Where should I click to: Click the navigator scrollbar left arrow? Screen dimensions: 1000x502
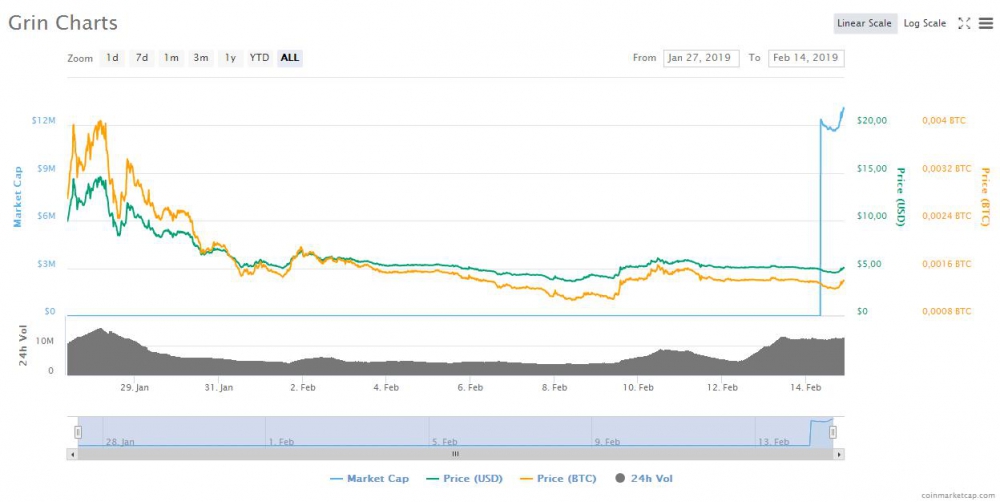click(72, 454)
